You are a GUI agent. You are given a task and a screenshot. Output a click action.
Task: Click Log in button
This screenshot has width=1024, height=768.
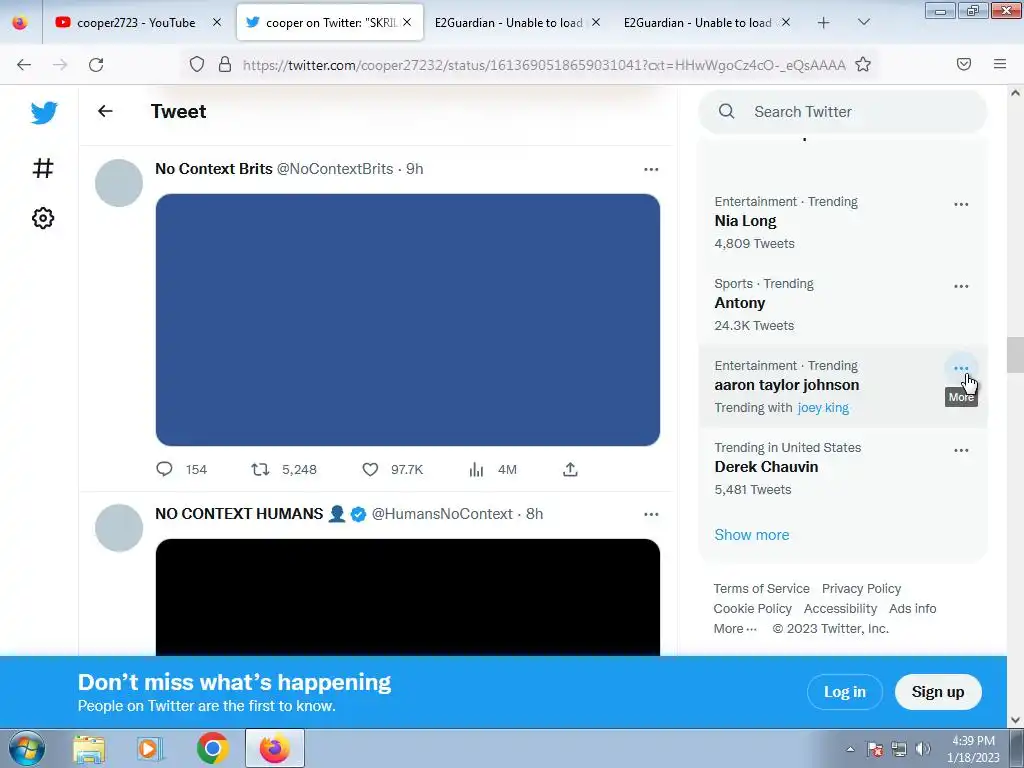[844, 692]
